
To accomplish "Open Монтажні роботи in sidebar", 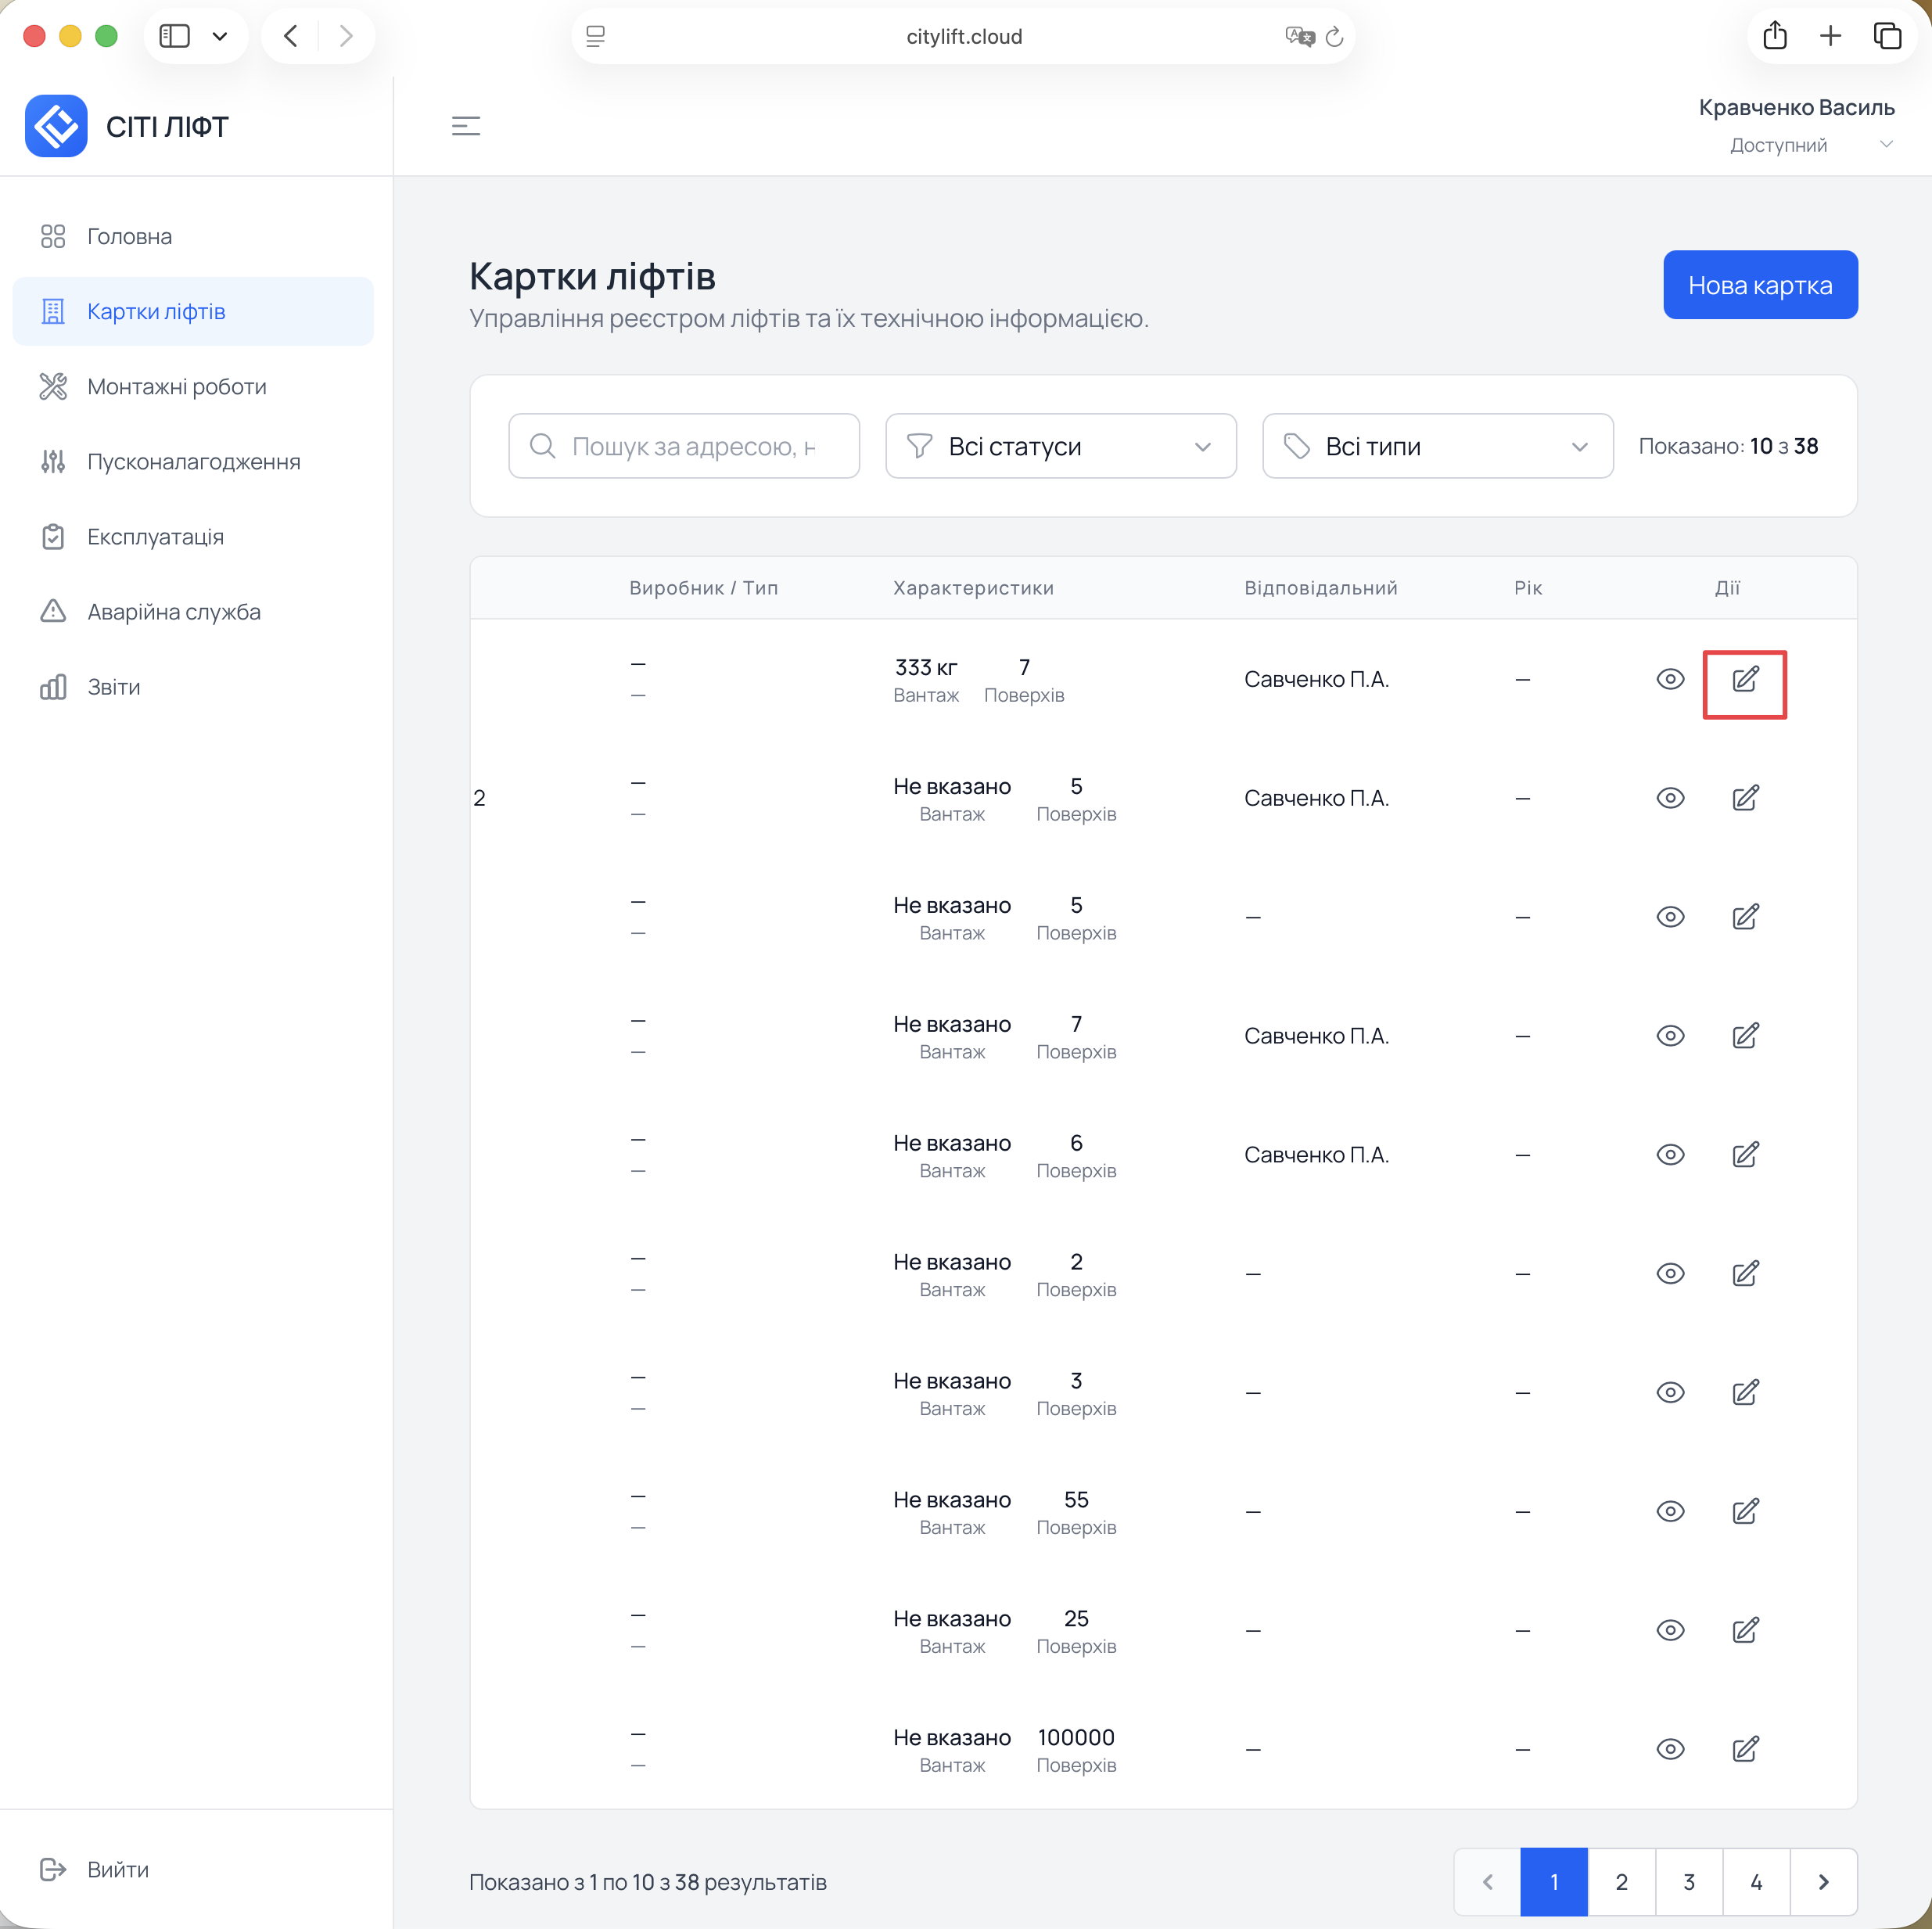I will 176,387.
